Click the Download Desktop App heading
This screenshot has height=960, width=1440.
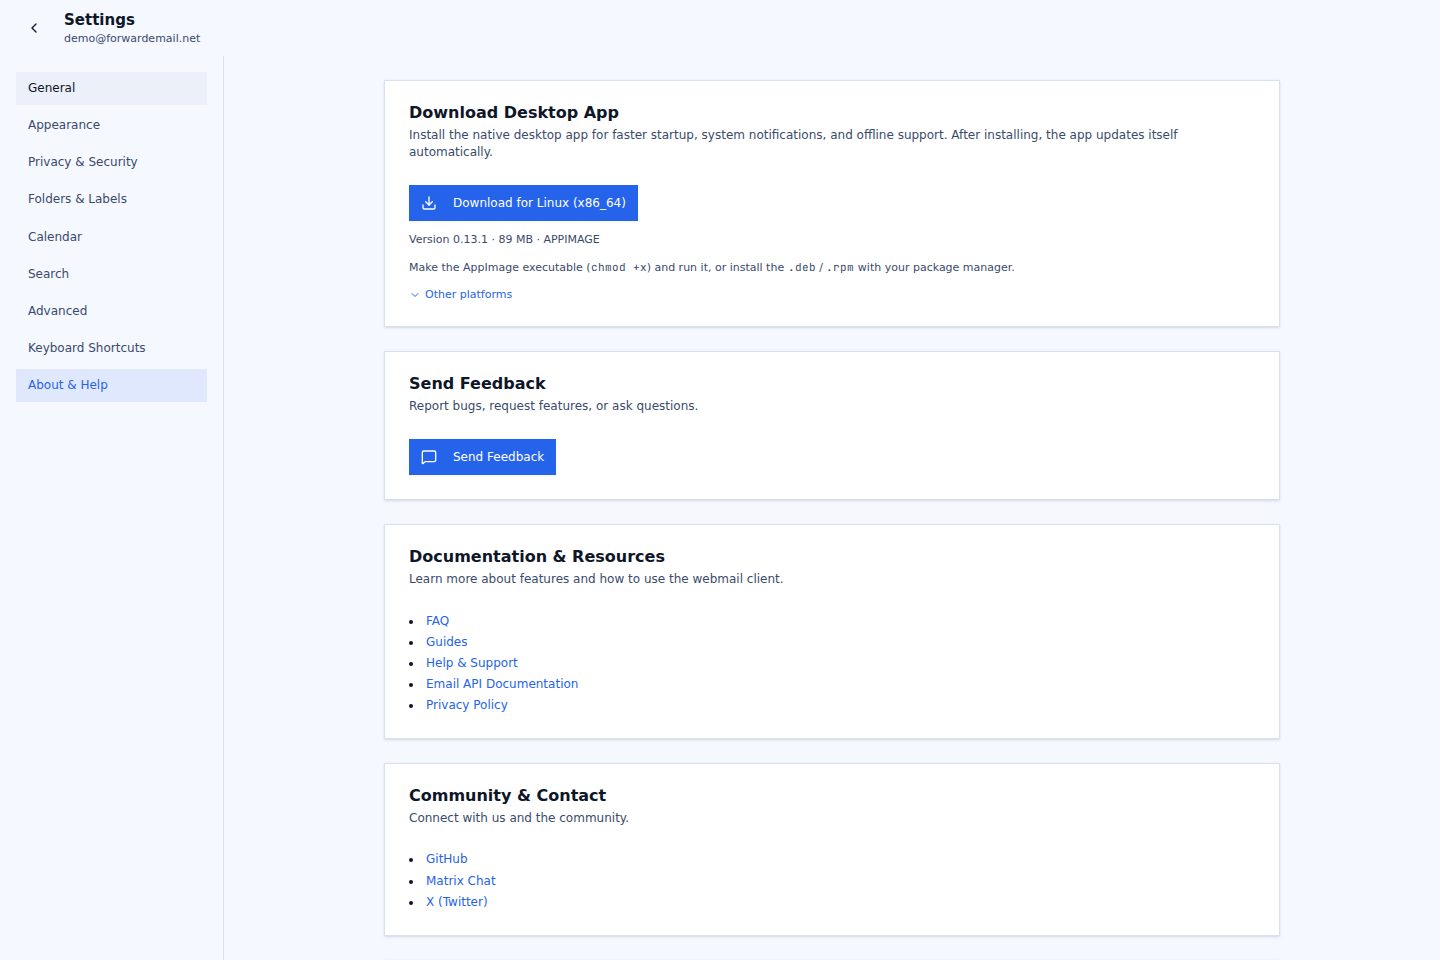coord(514,112)
